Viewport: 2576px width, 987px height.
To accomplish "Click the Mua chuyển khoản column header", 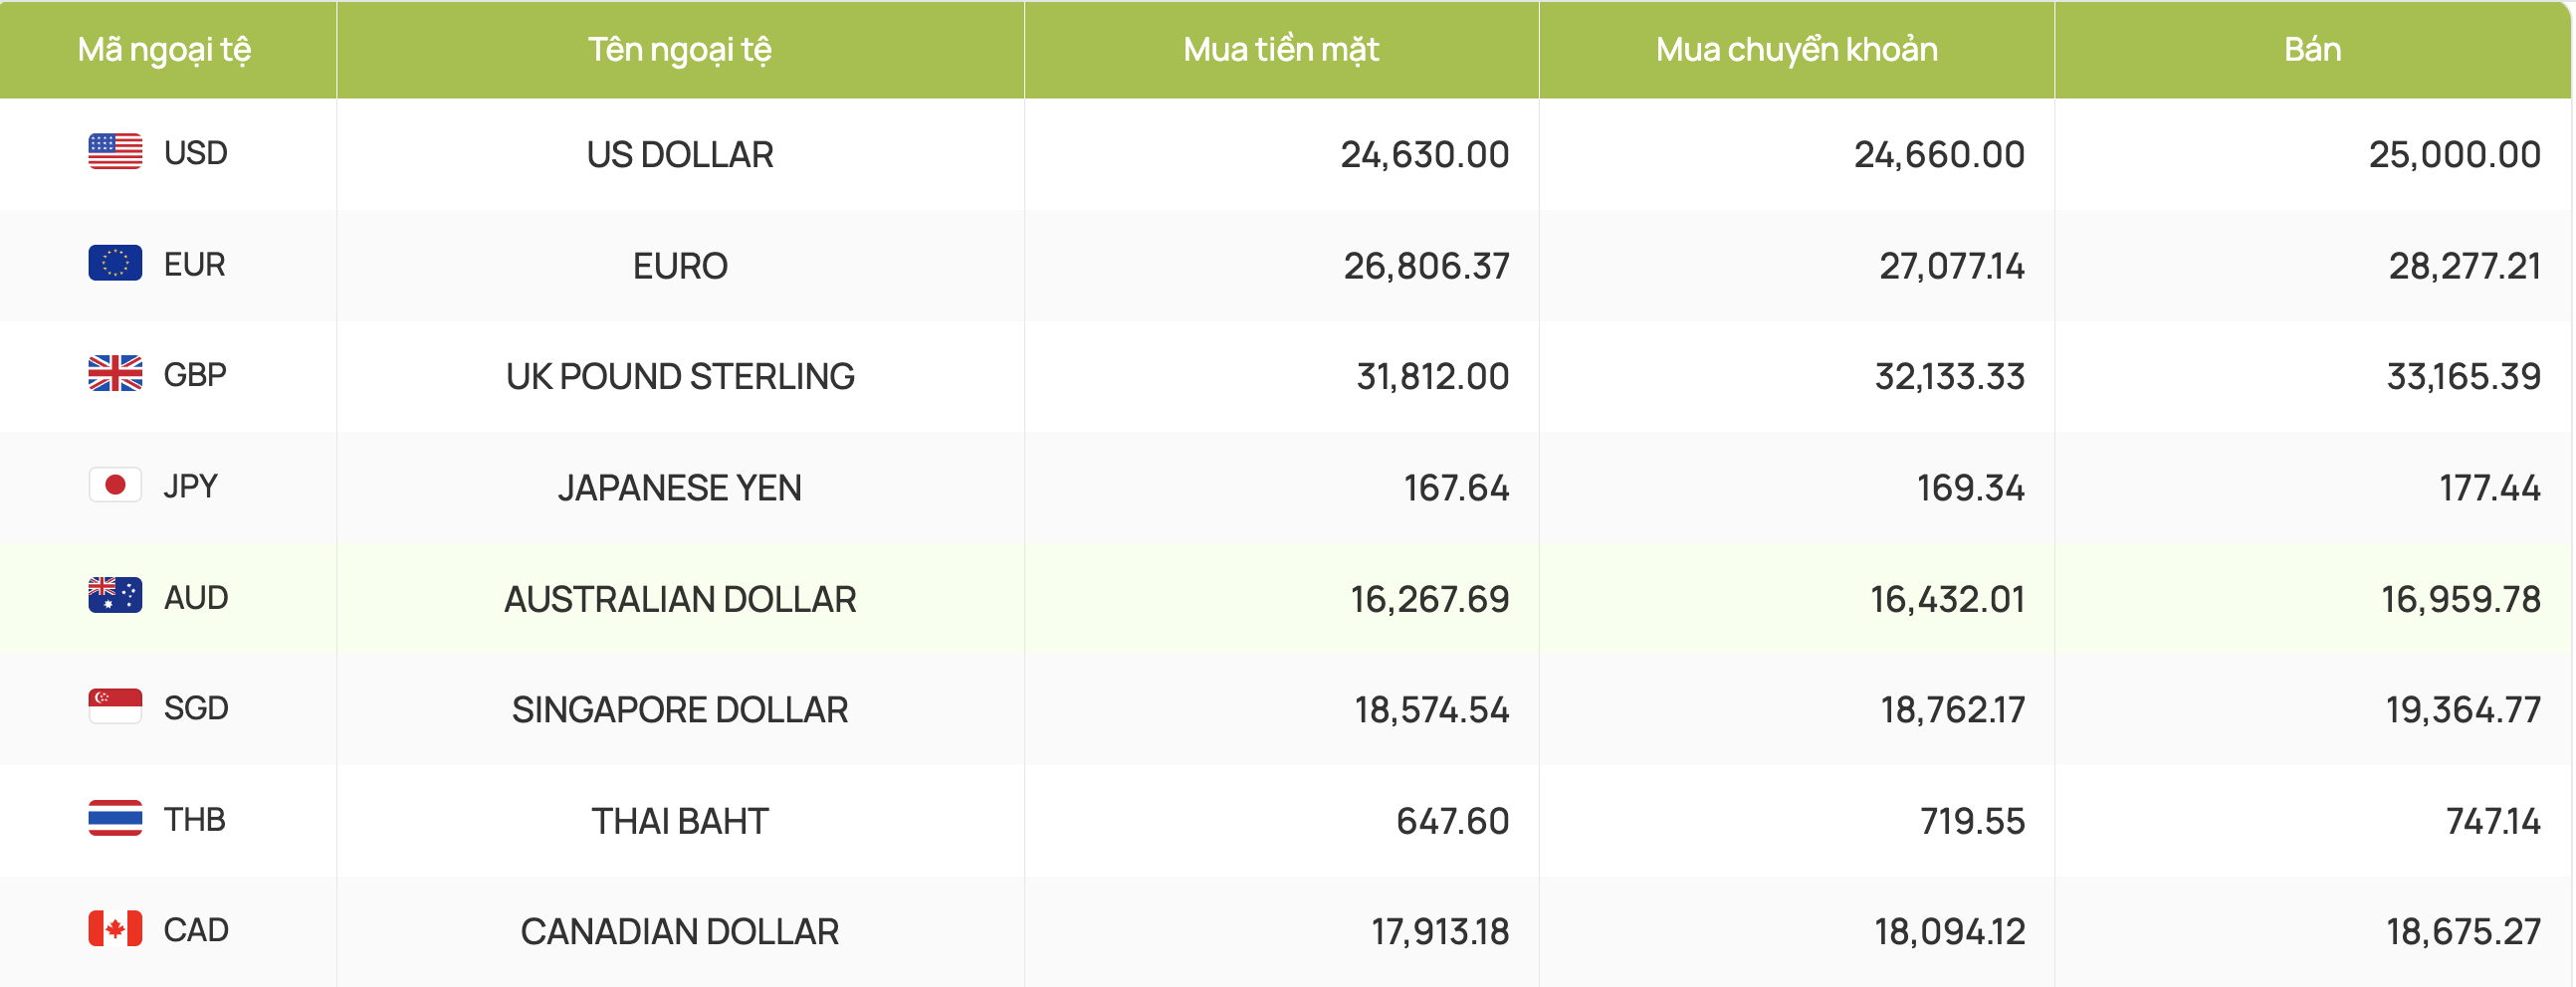I will (1797, 50).
